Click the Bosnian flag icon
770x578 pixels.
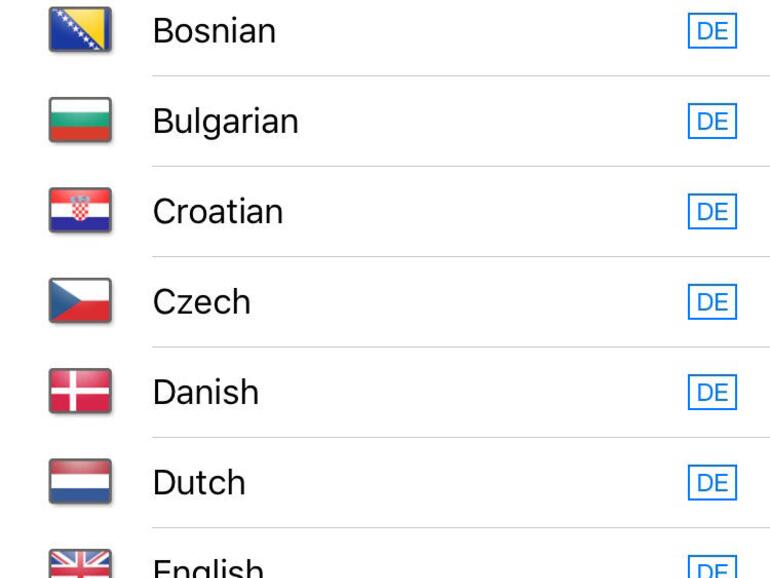click(x=80, y=30)
